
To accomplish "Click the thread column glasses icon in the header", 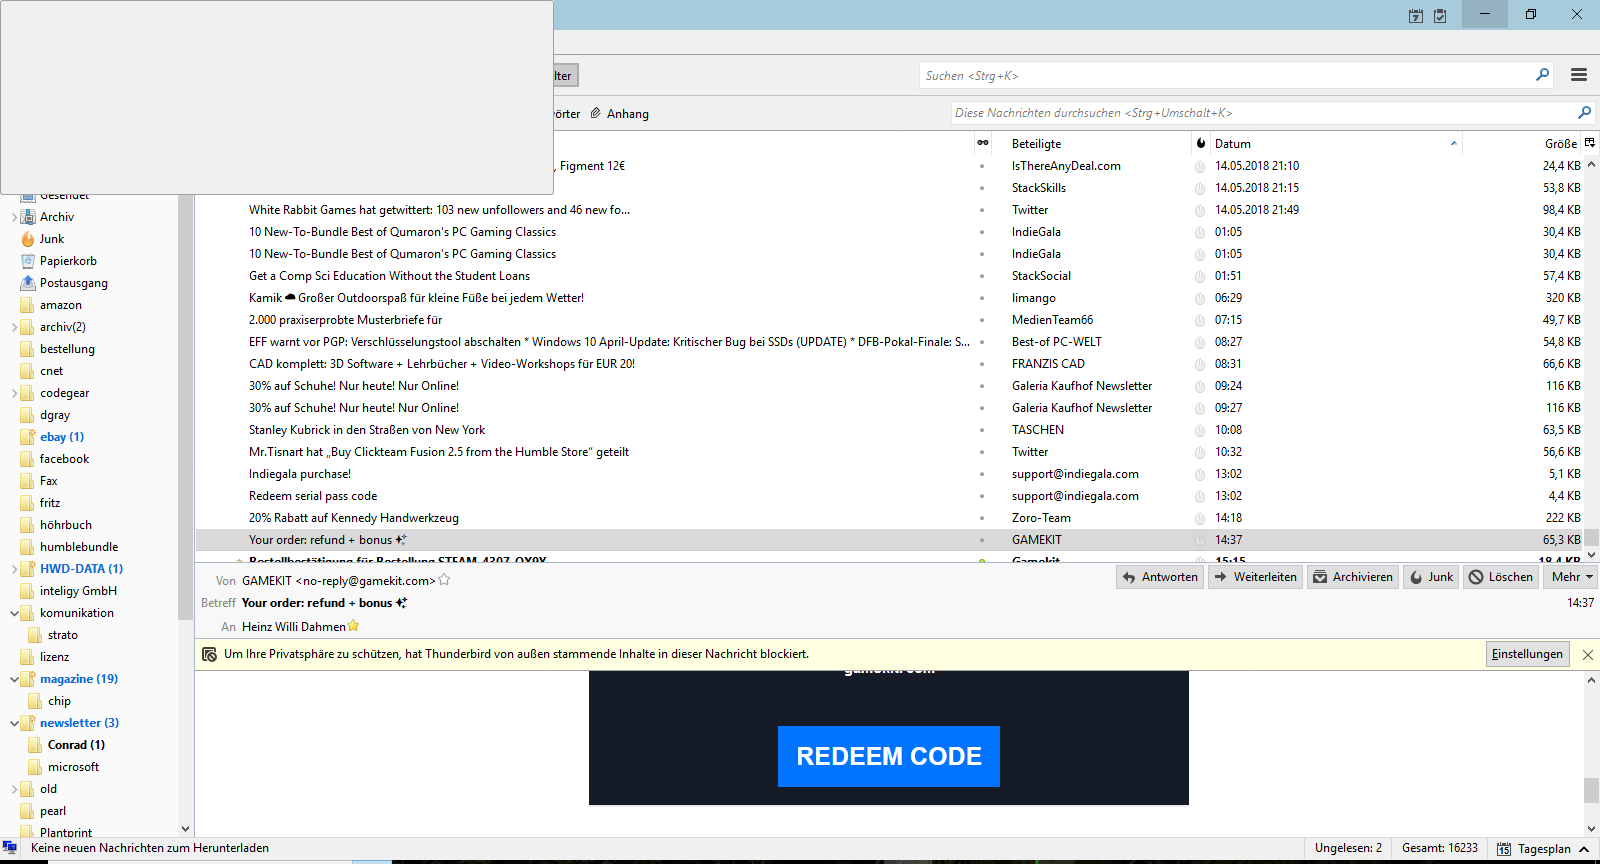I will click(x=983, y=143).
